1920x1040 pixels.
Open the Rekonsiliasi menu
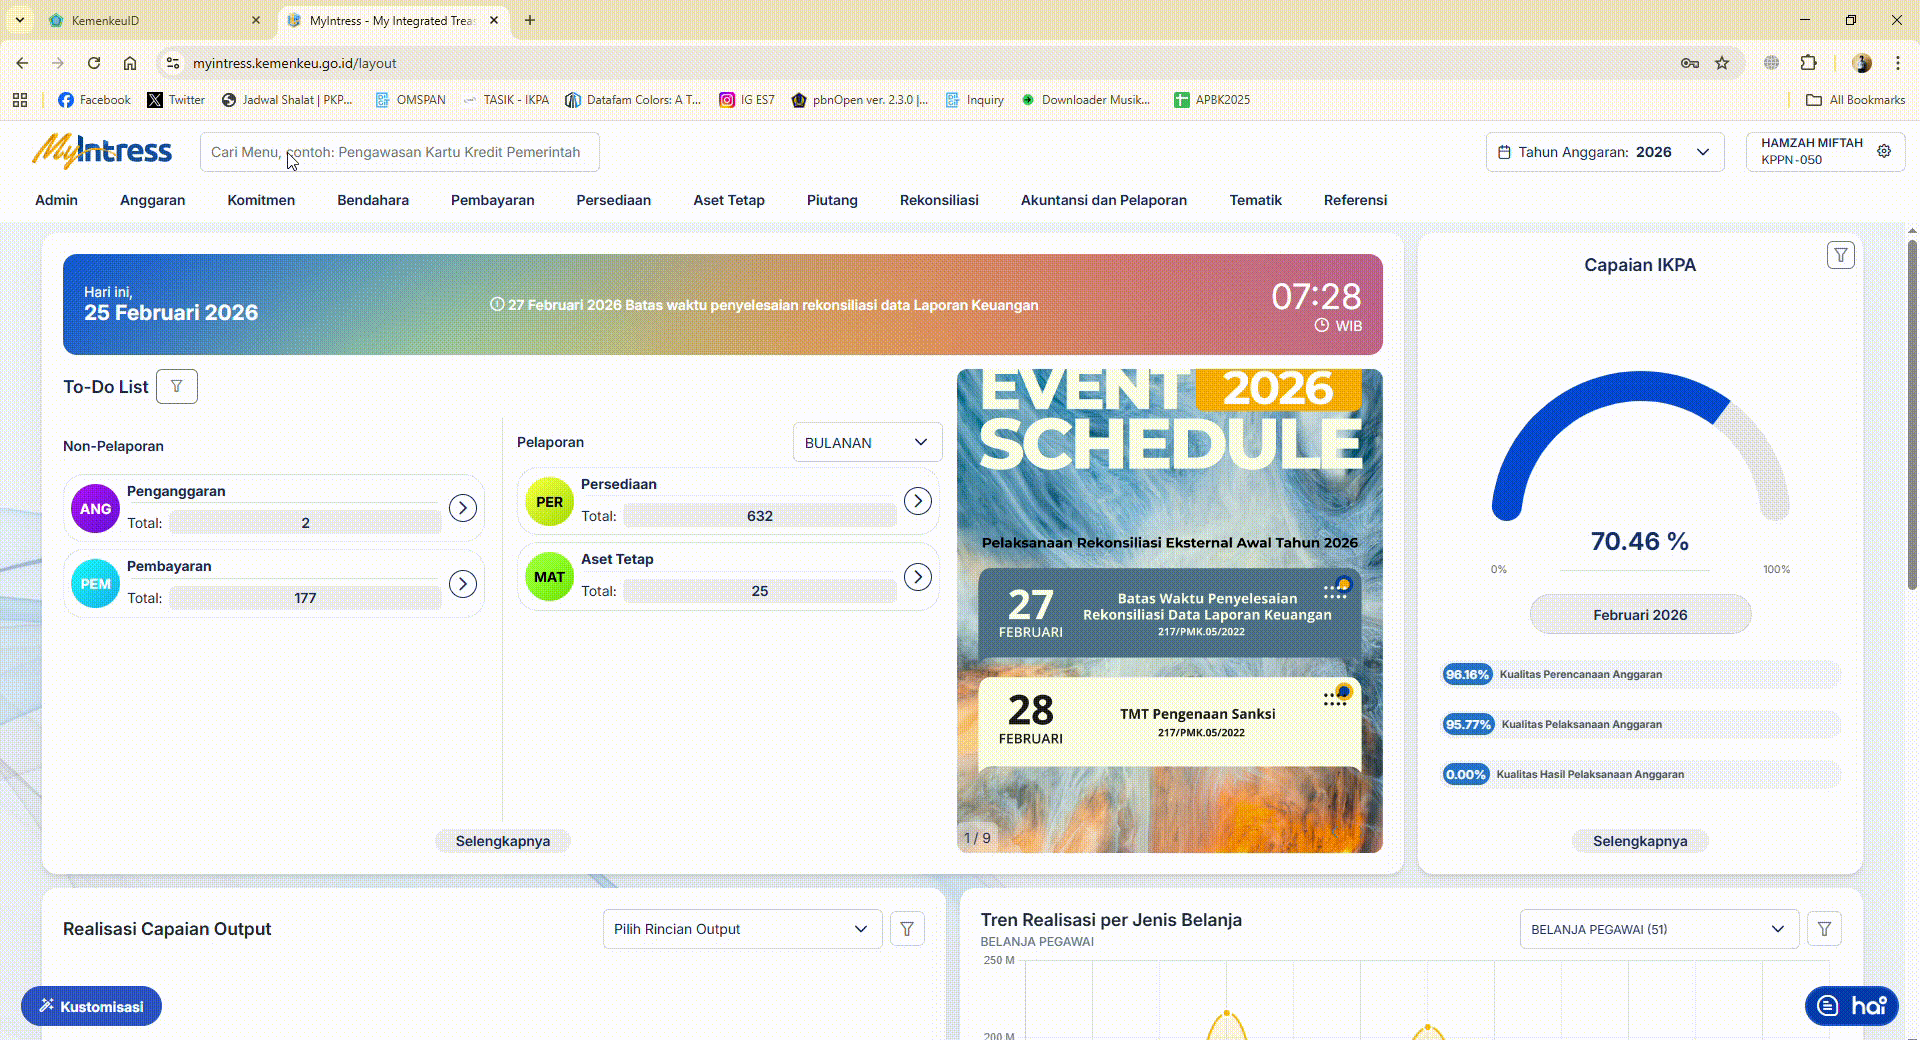(x=938, y=200)
